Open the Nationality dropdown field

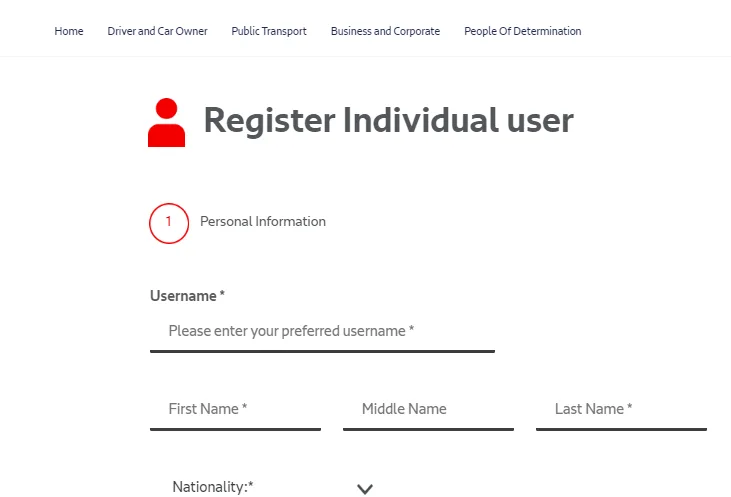tap(262, 487)
